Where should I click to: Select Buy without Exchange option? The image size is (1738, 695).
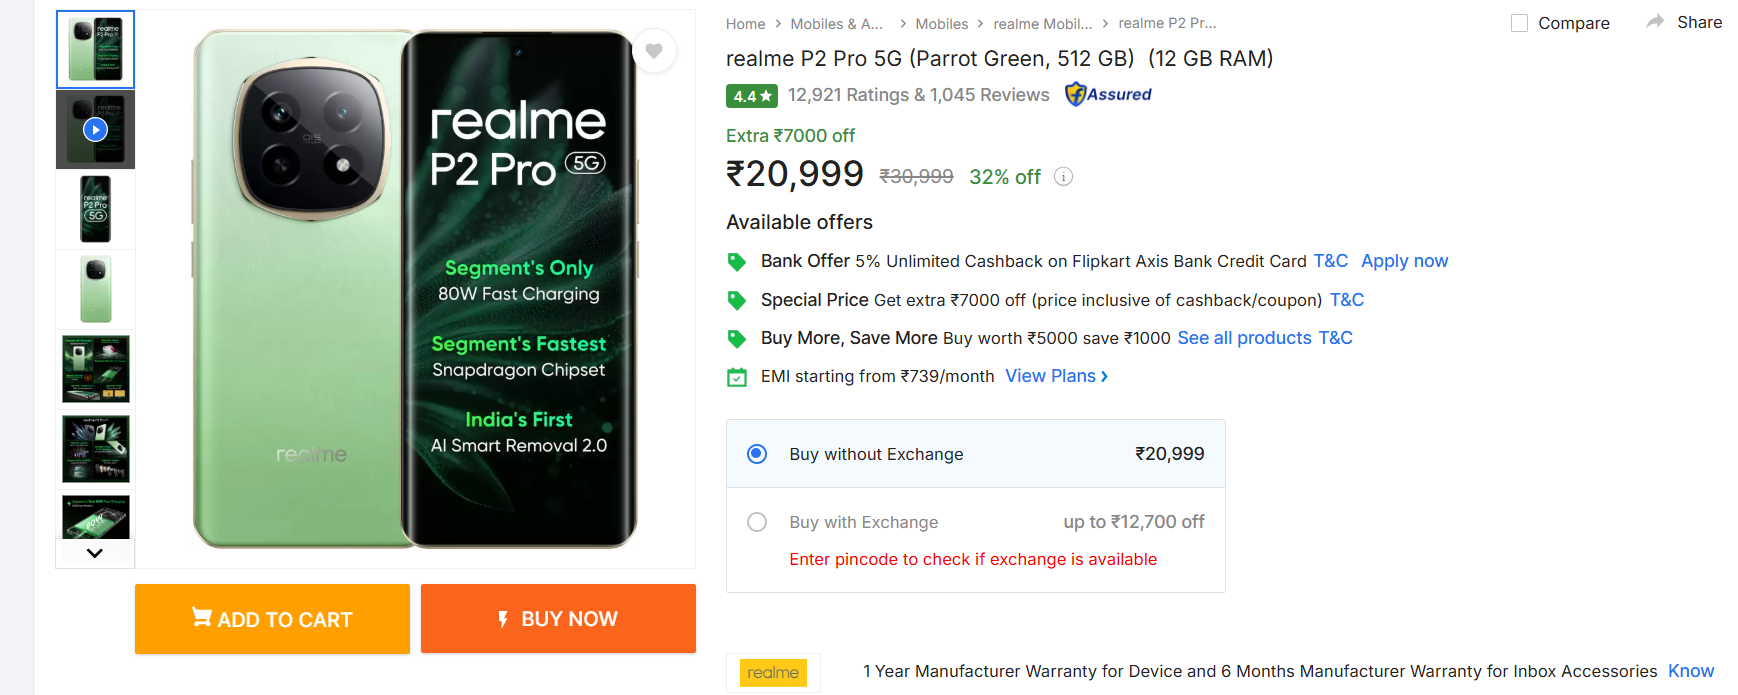[x=757, y=454]
